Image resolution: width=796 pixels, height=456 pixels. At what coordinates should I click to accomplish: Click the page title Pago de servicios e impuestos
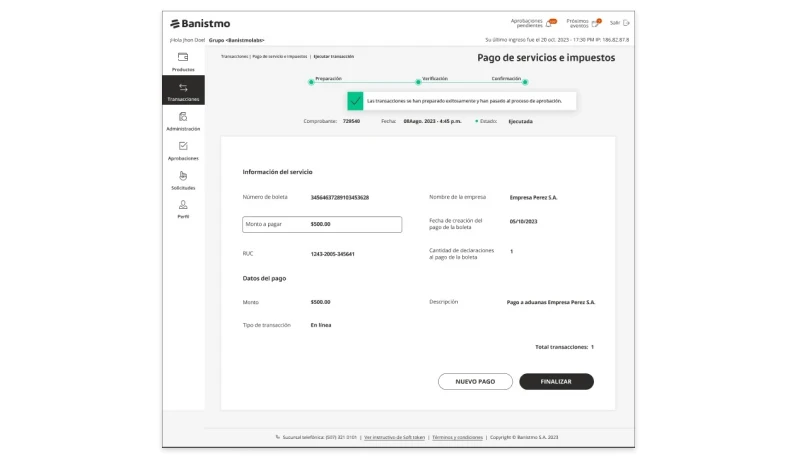[x=546, y=58]
